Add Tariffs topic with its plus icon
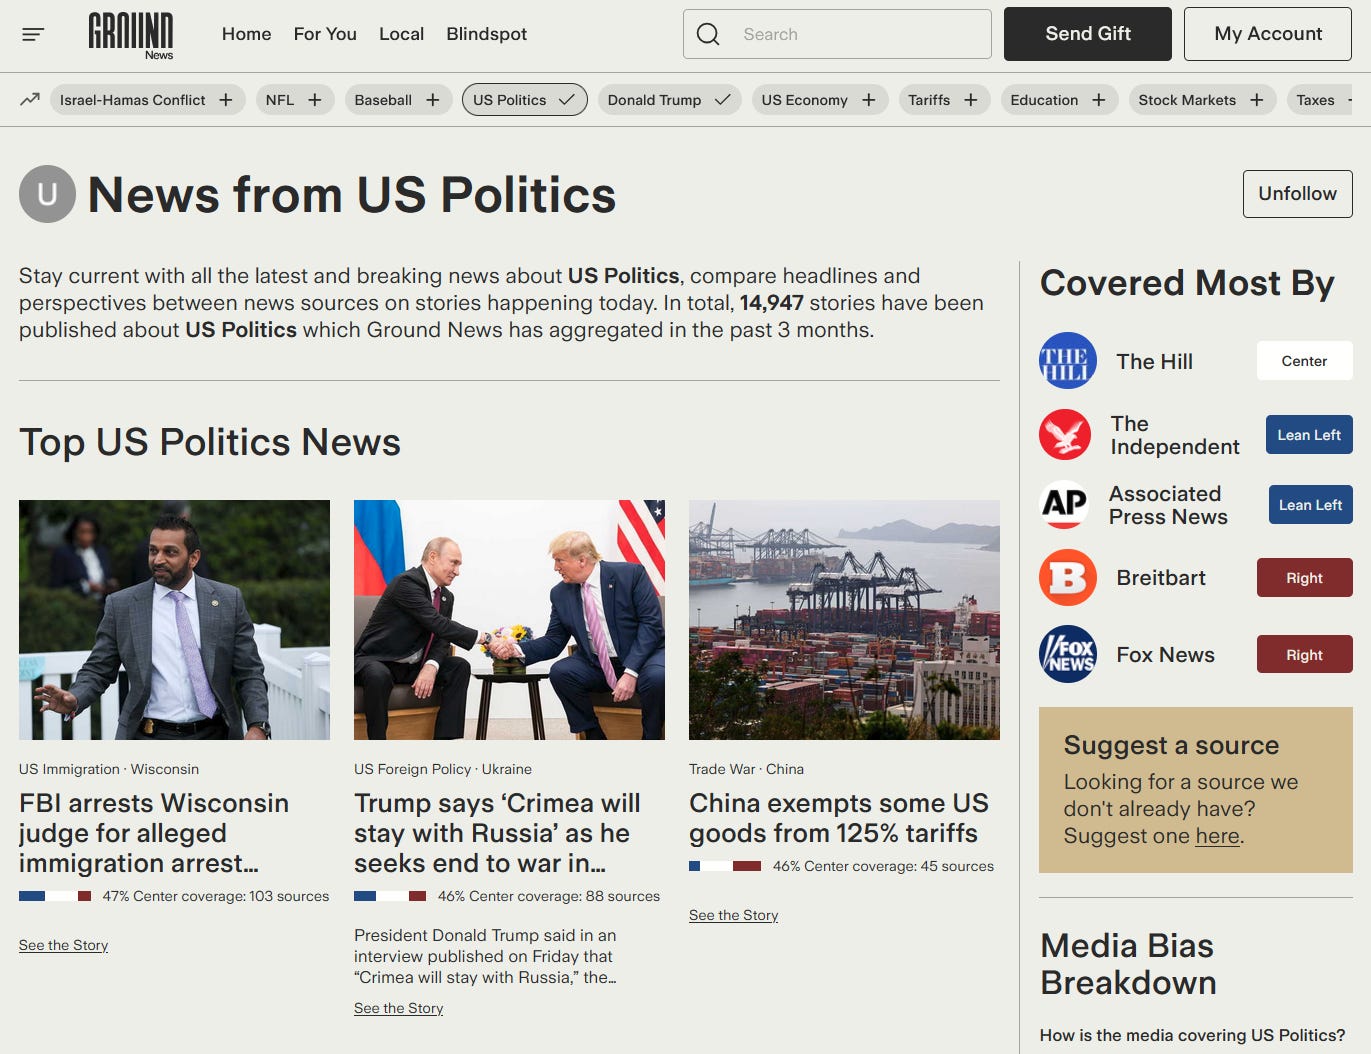The image size is (1371, 1054). coord(971,100)
